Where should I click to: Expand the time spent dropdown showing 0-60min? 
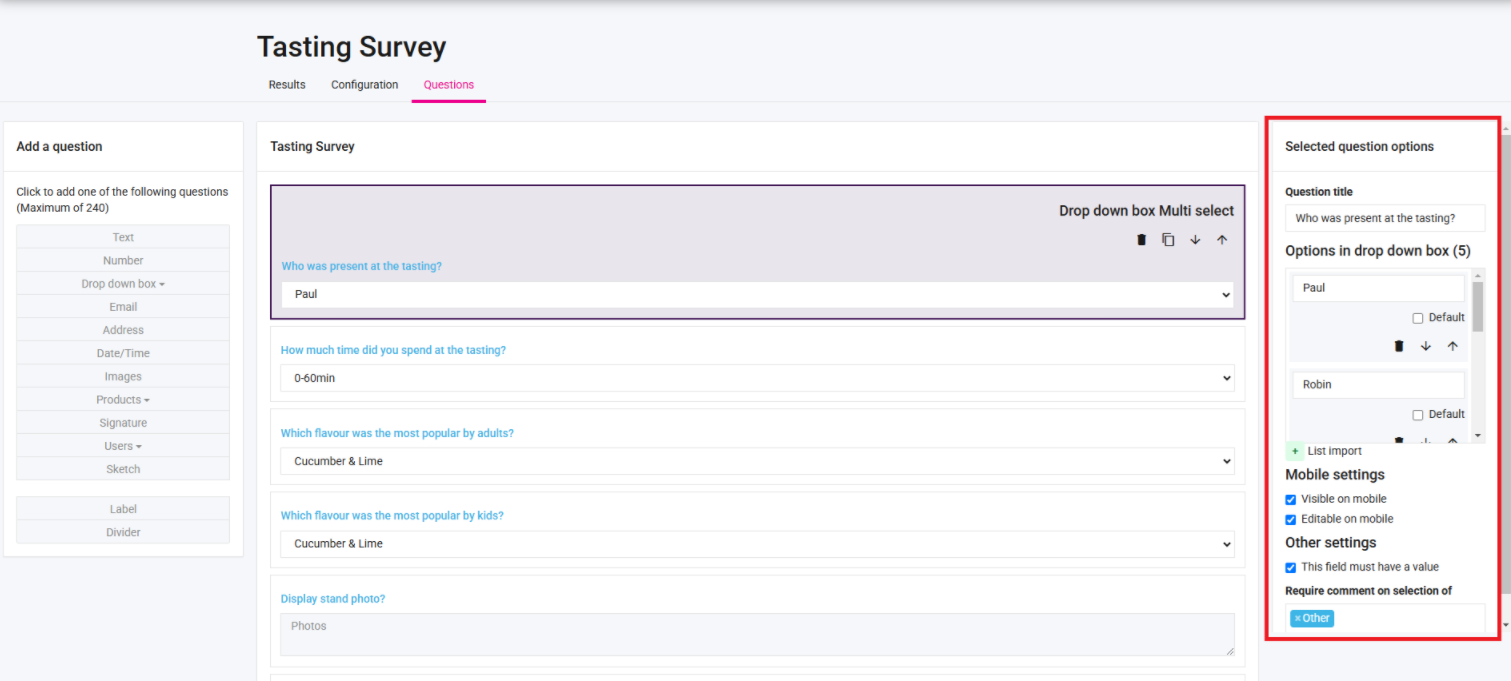point(757,378)
